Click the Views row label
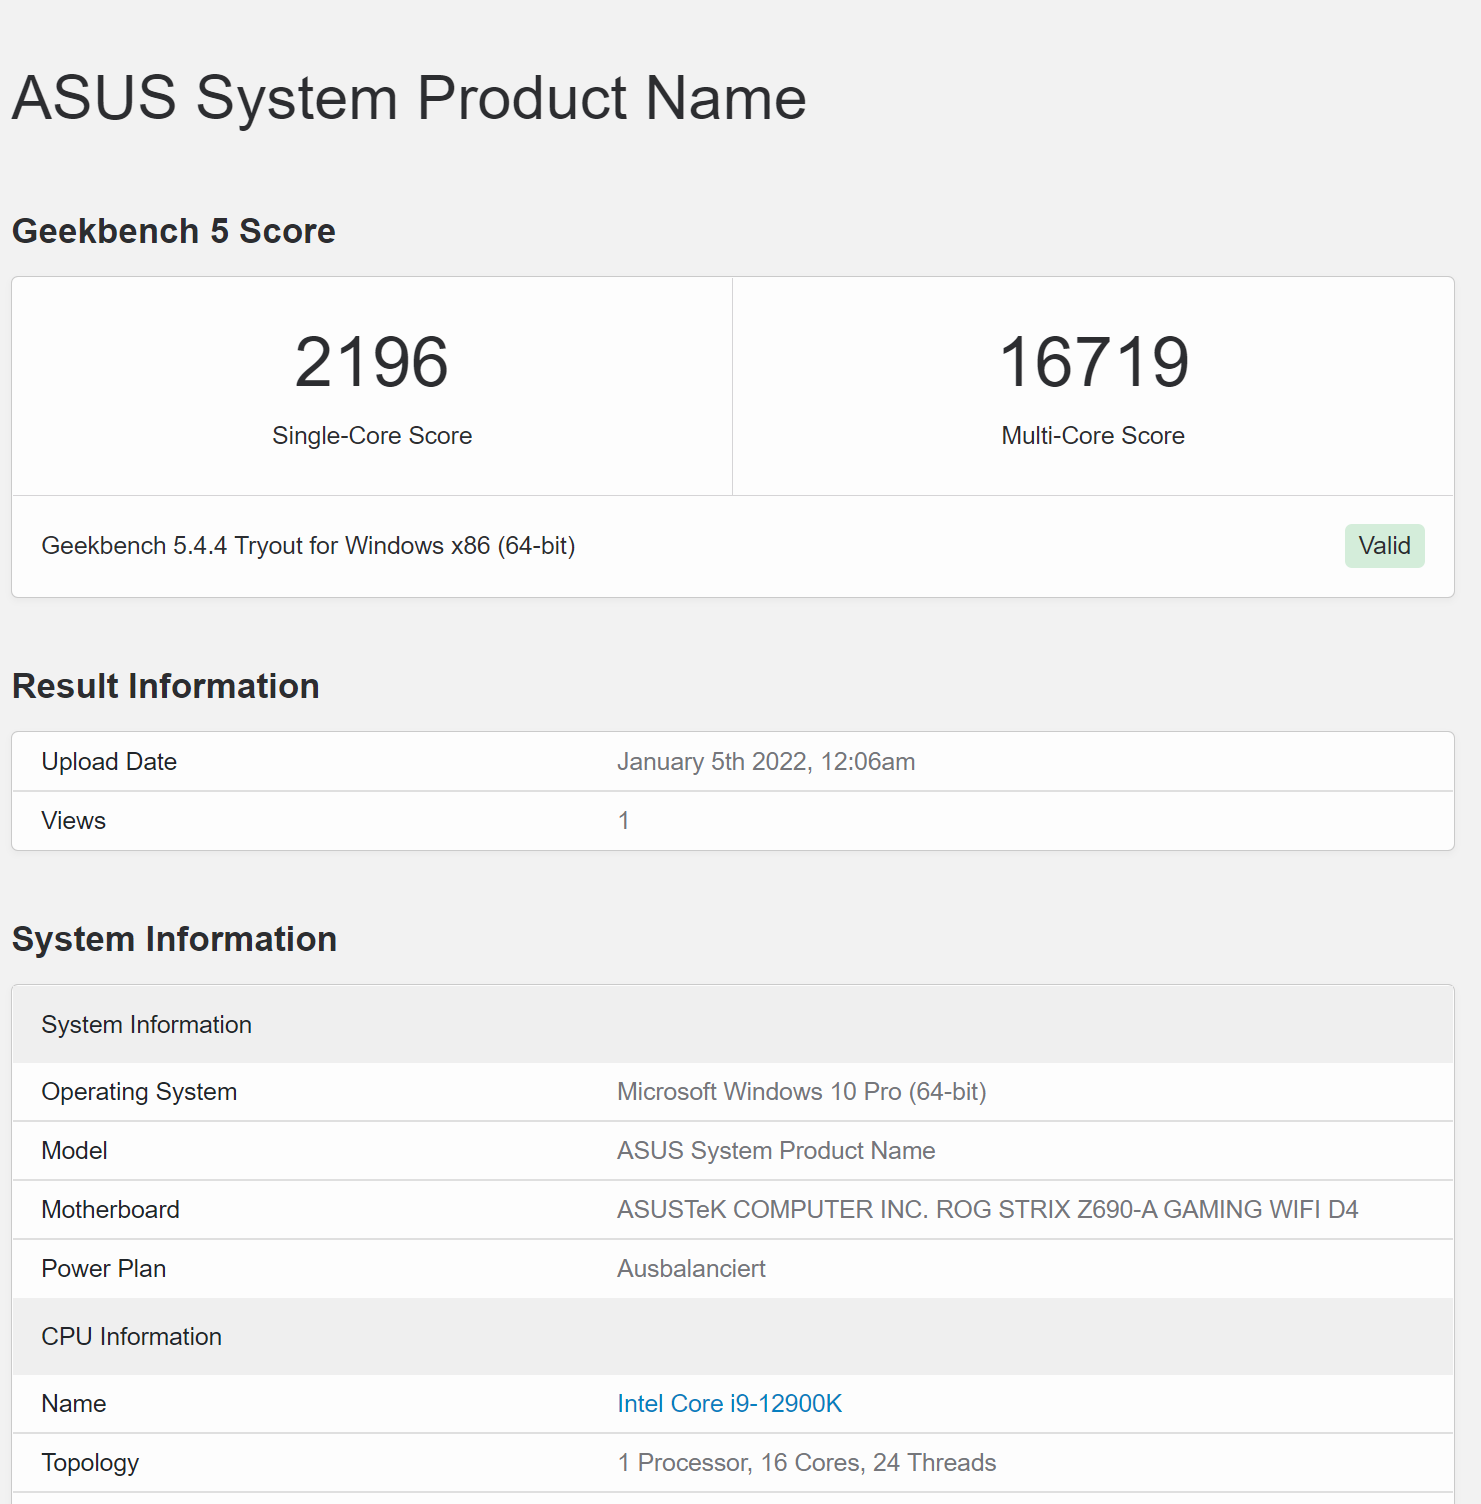This screenshot has width=1481, height=1504. pos(74,821)
